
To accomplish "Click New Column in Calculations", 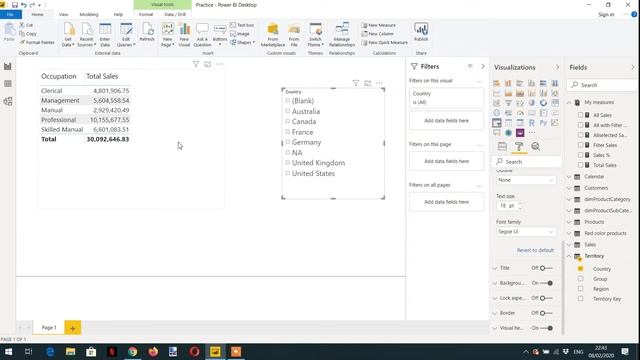I will coord(378,34).
